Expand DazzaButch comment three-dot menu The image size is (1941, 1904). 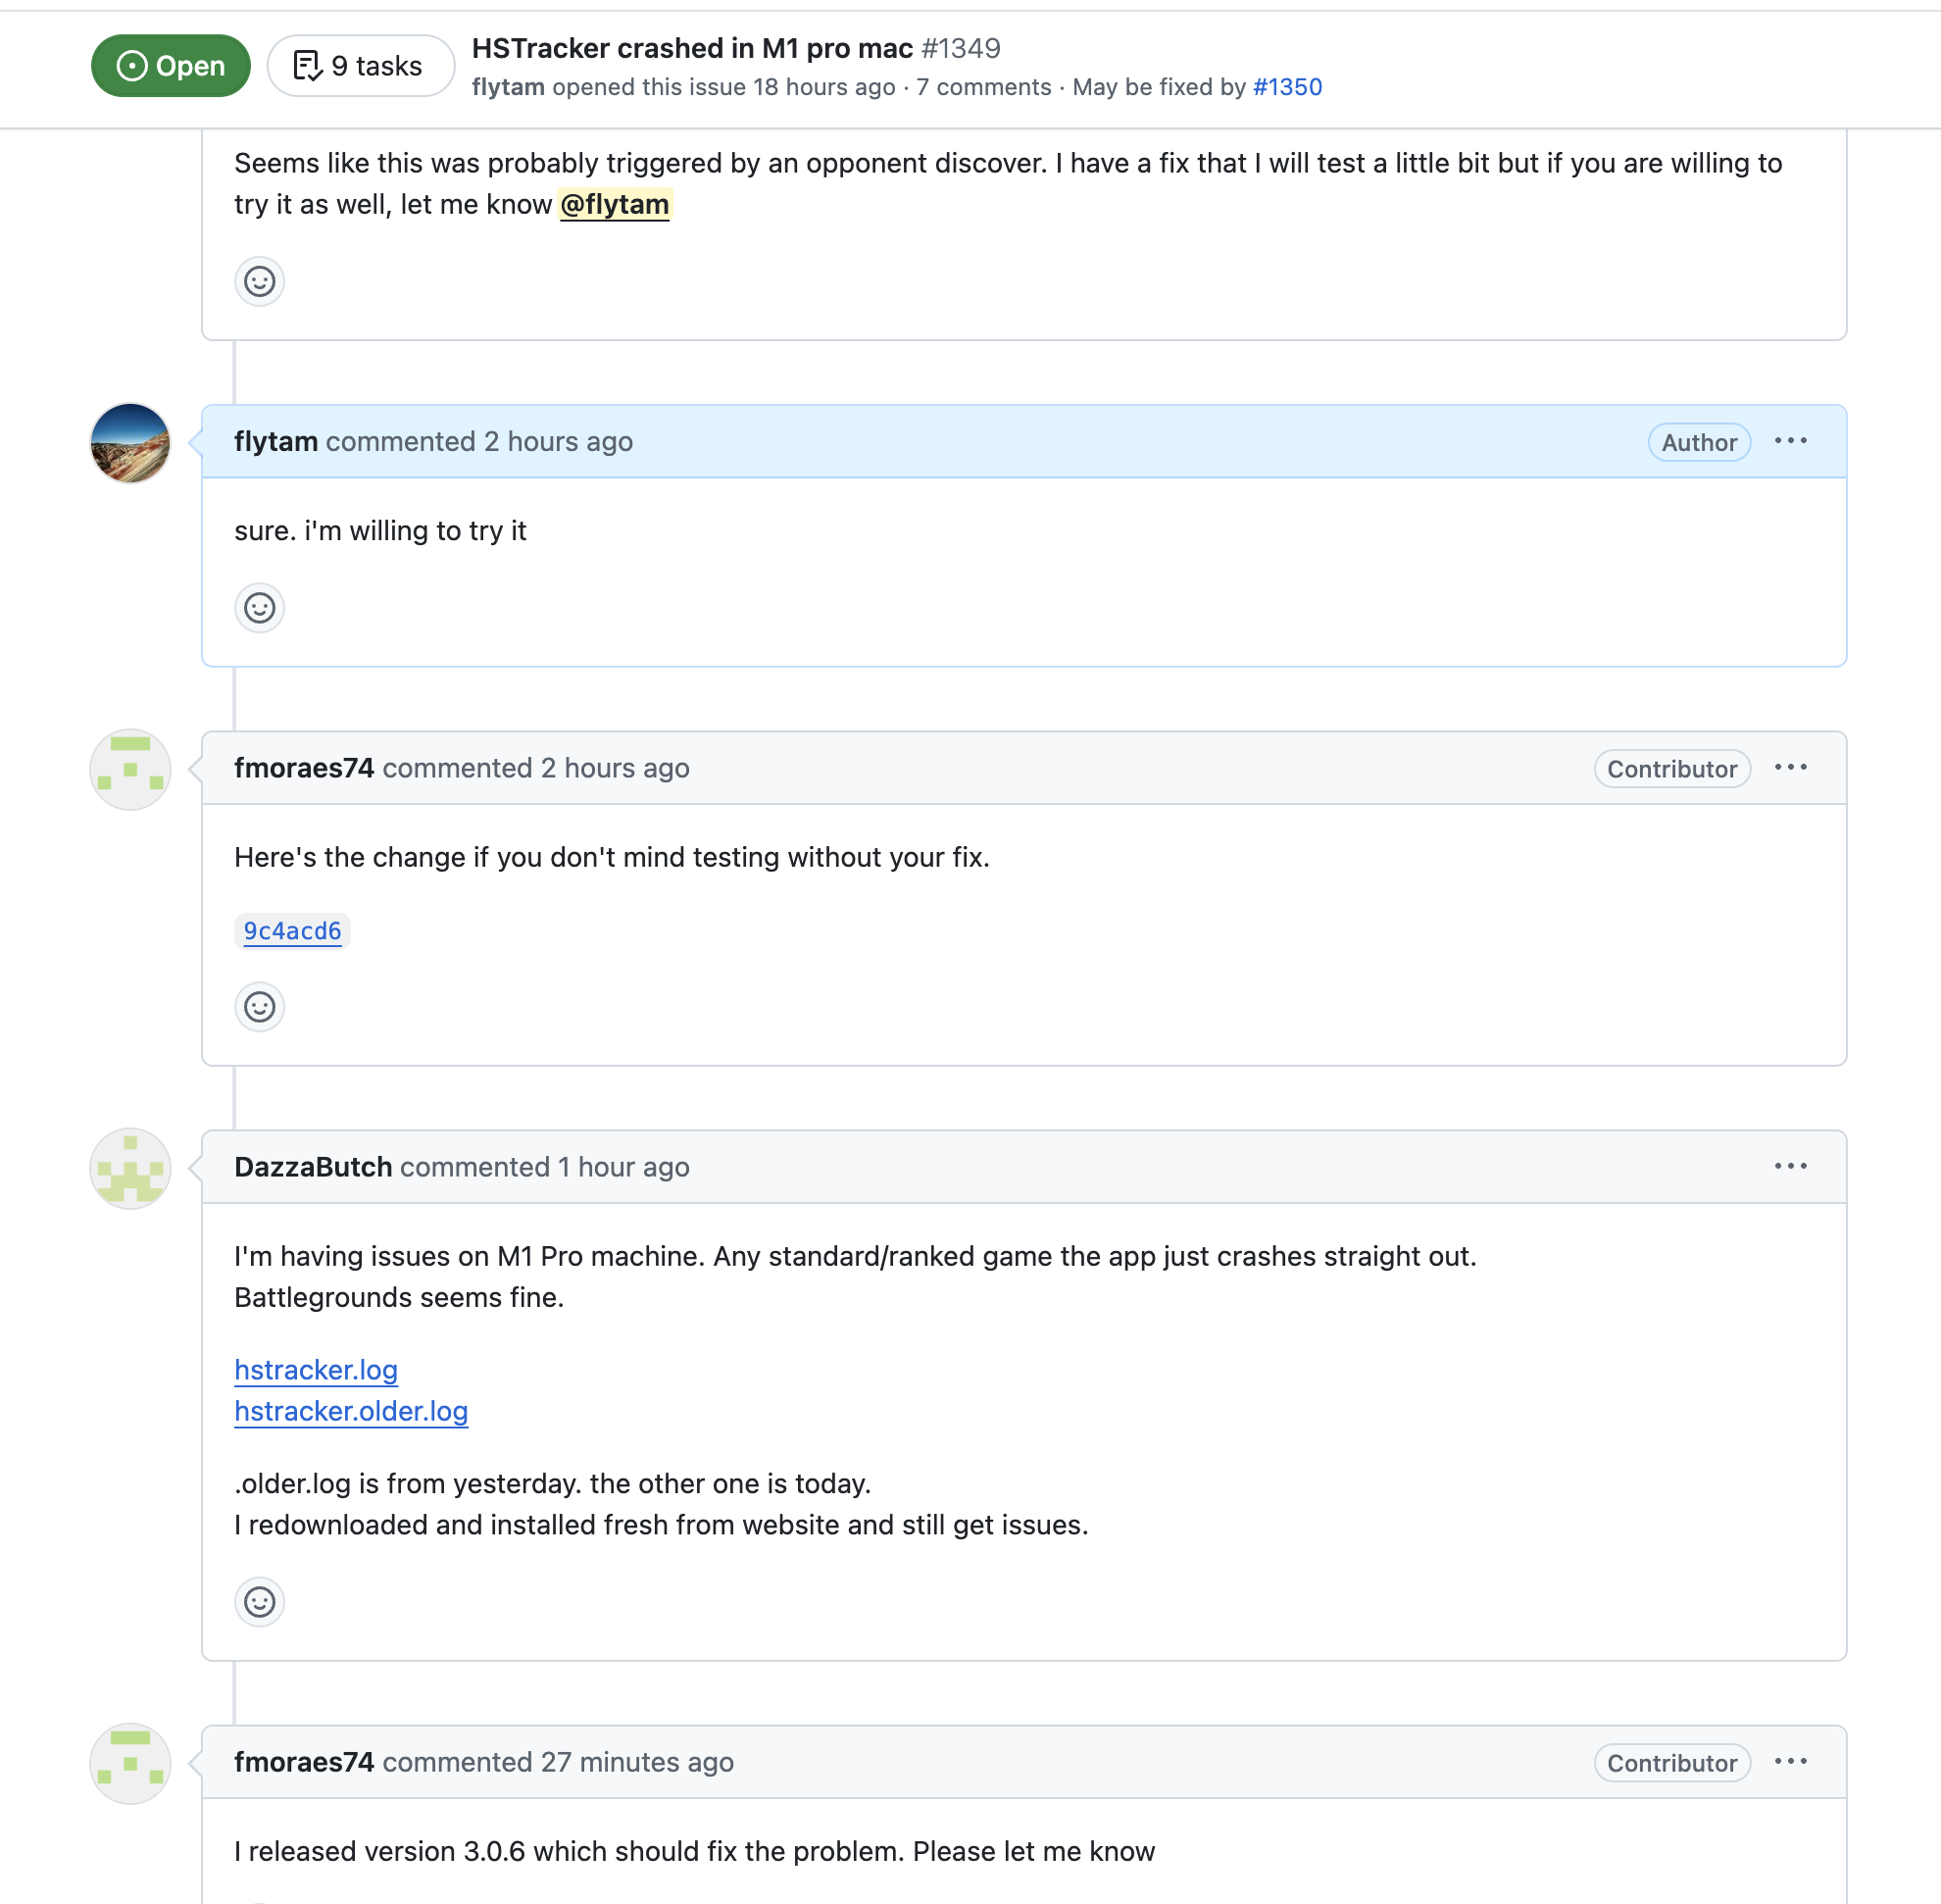[x=1791, y=1167]
